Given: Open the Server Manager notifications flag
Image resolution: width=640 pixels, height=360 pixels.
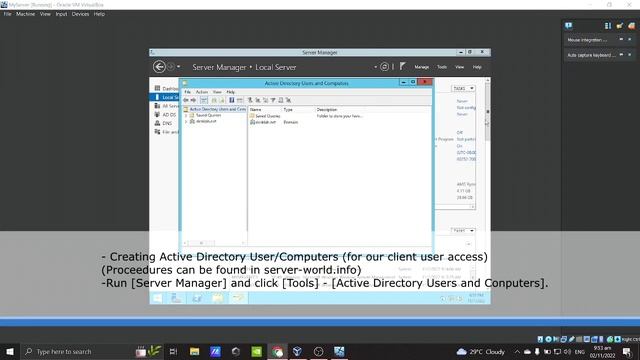Looking at the screenshot, I should pos(402,66).
